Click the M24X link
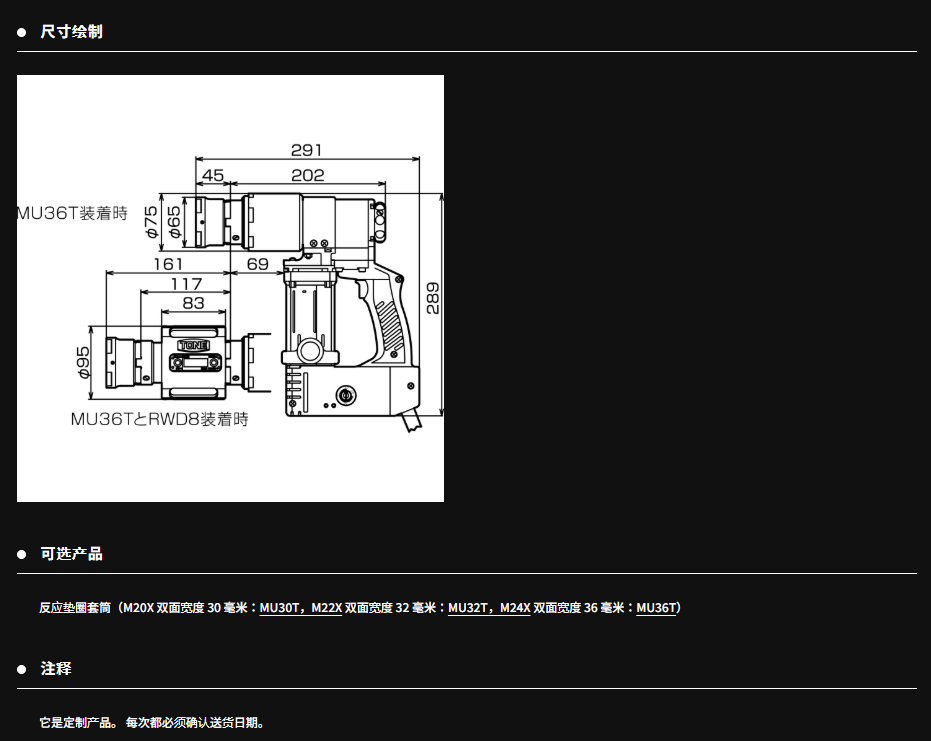 pos(515,608)
